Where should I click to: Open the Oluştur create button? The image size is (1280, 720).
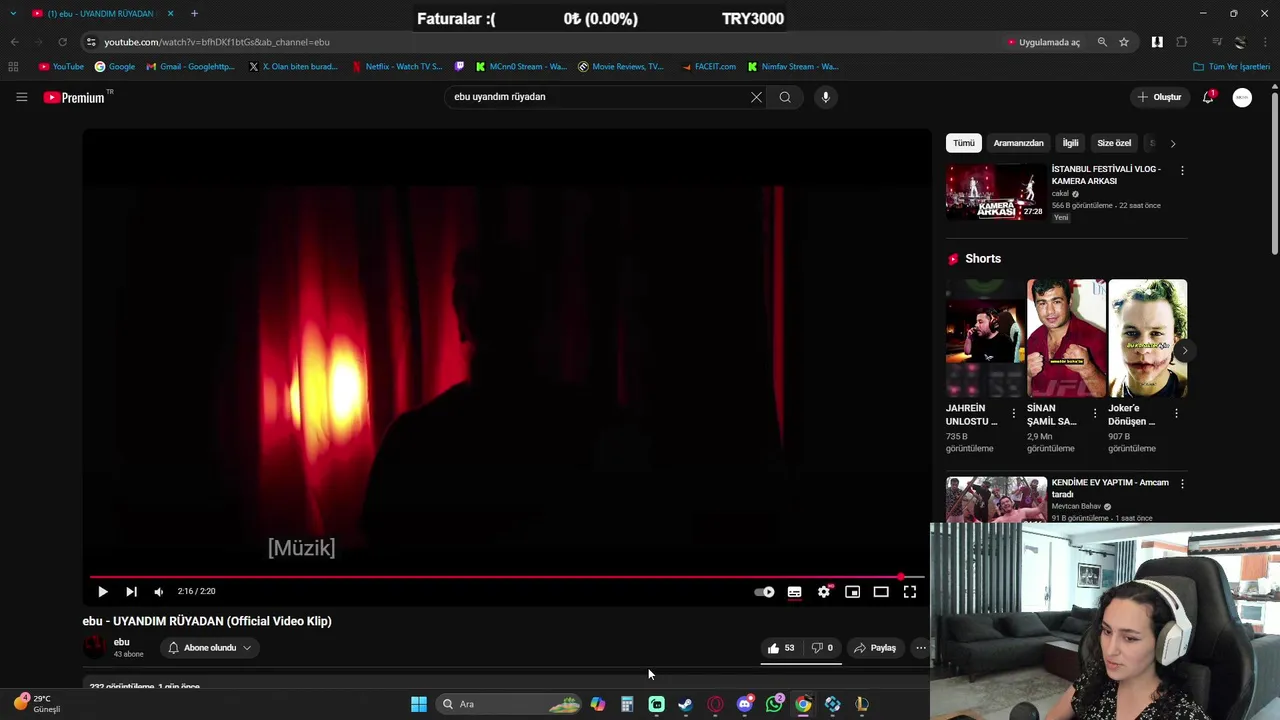click(1160, 97)
